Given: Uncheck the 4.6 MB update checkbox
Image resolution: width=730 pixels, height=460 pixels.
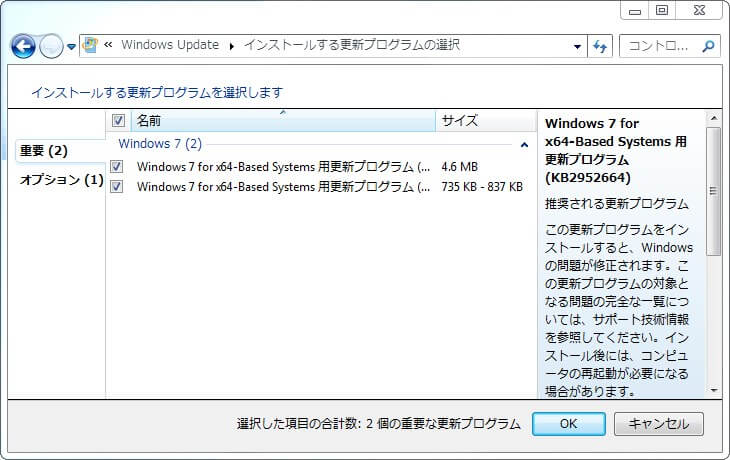Looking at the screenshot, I should pyautogui.click(x=117, y=167).
